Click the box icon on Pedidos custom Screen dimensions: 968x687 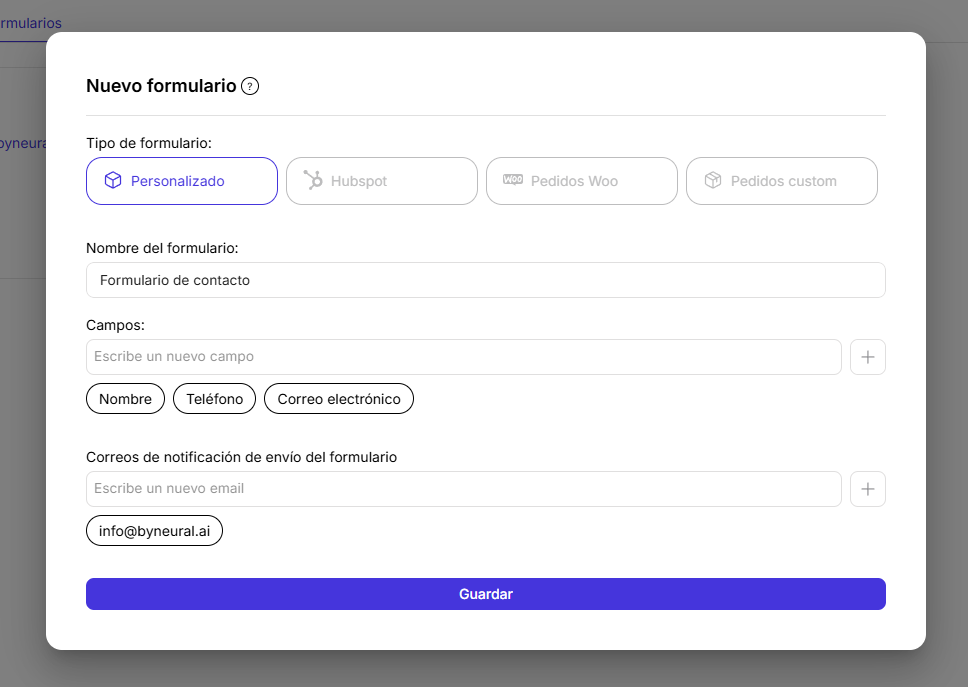(x=713, y=180)
